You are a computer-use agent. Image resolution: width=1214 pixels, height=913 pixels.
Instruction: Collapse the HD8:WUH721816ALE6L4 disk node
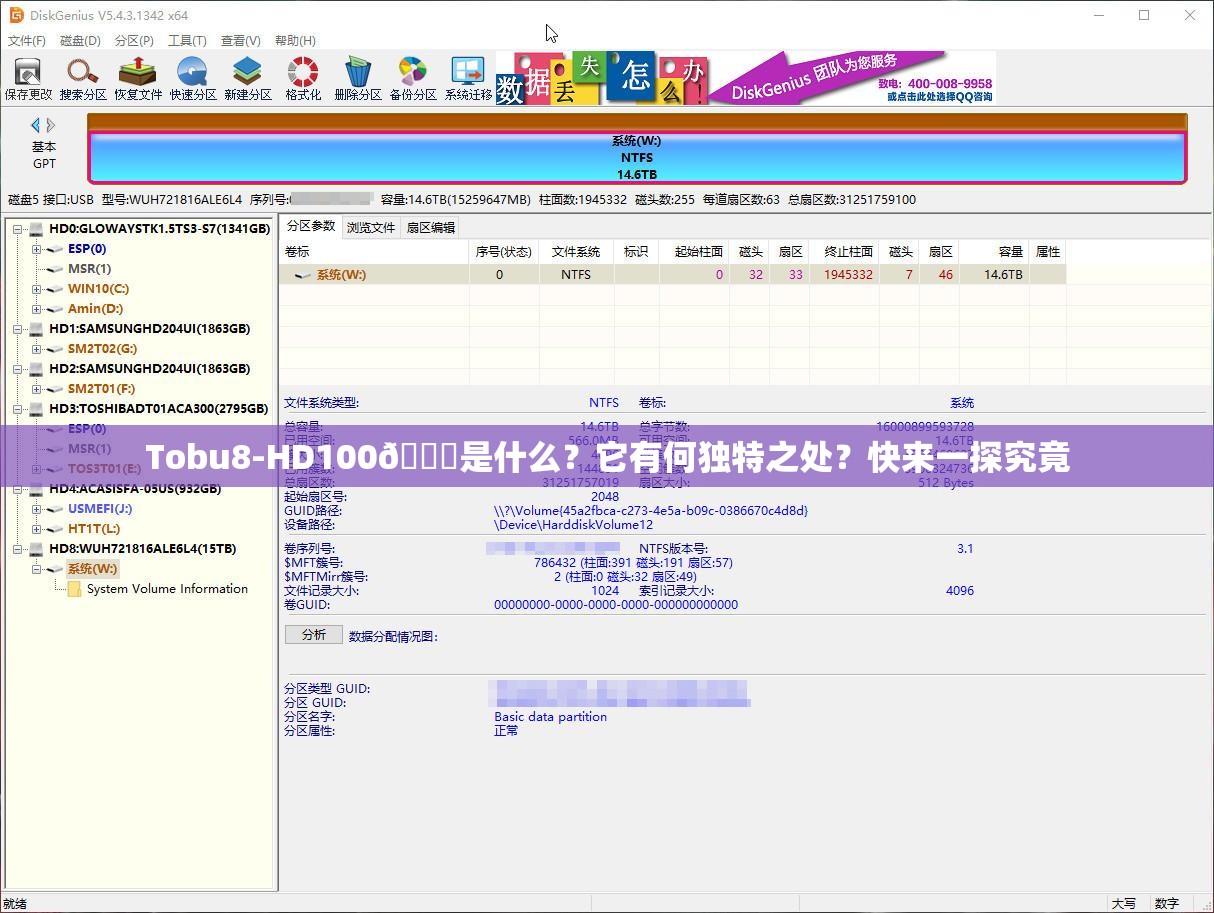point(18,548)
